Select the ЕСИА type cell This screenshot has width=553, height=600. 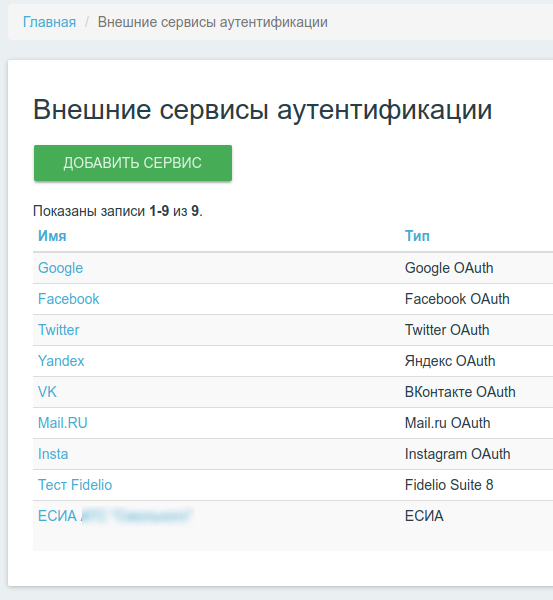(x=424, y=516)
